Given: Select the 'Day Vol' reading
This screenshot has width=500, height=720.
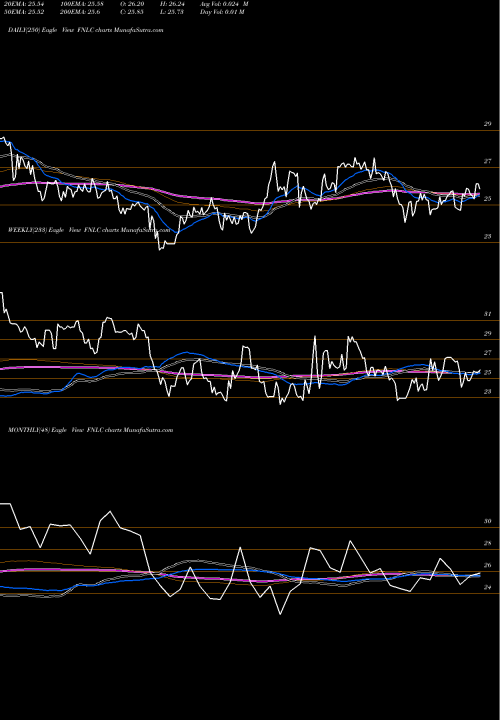Looking at the screenshot, I should point(222,12).
